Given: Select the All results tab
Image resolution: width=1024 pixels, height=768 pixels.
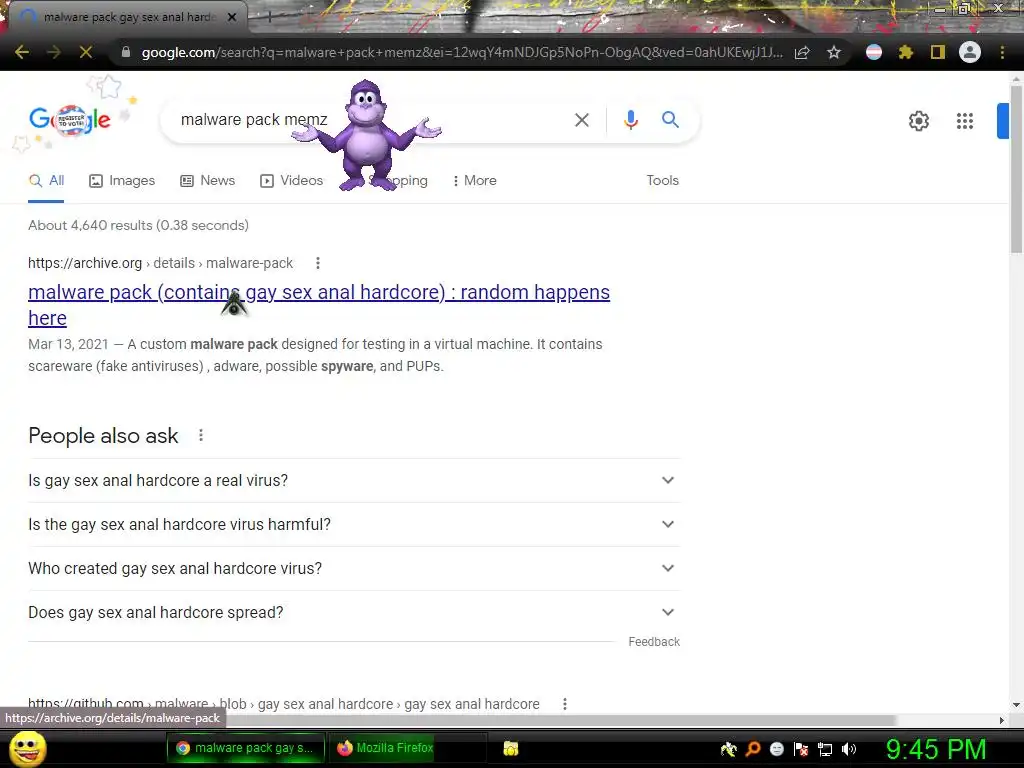Looking at the screenshot, I should click(46, 180).
